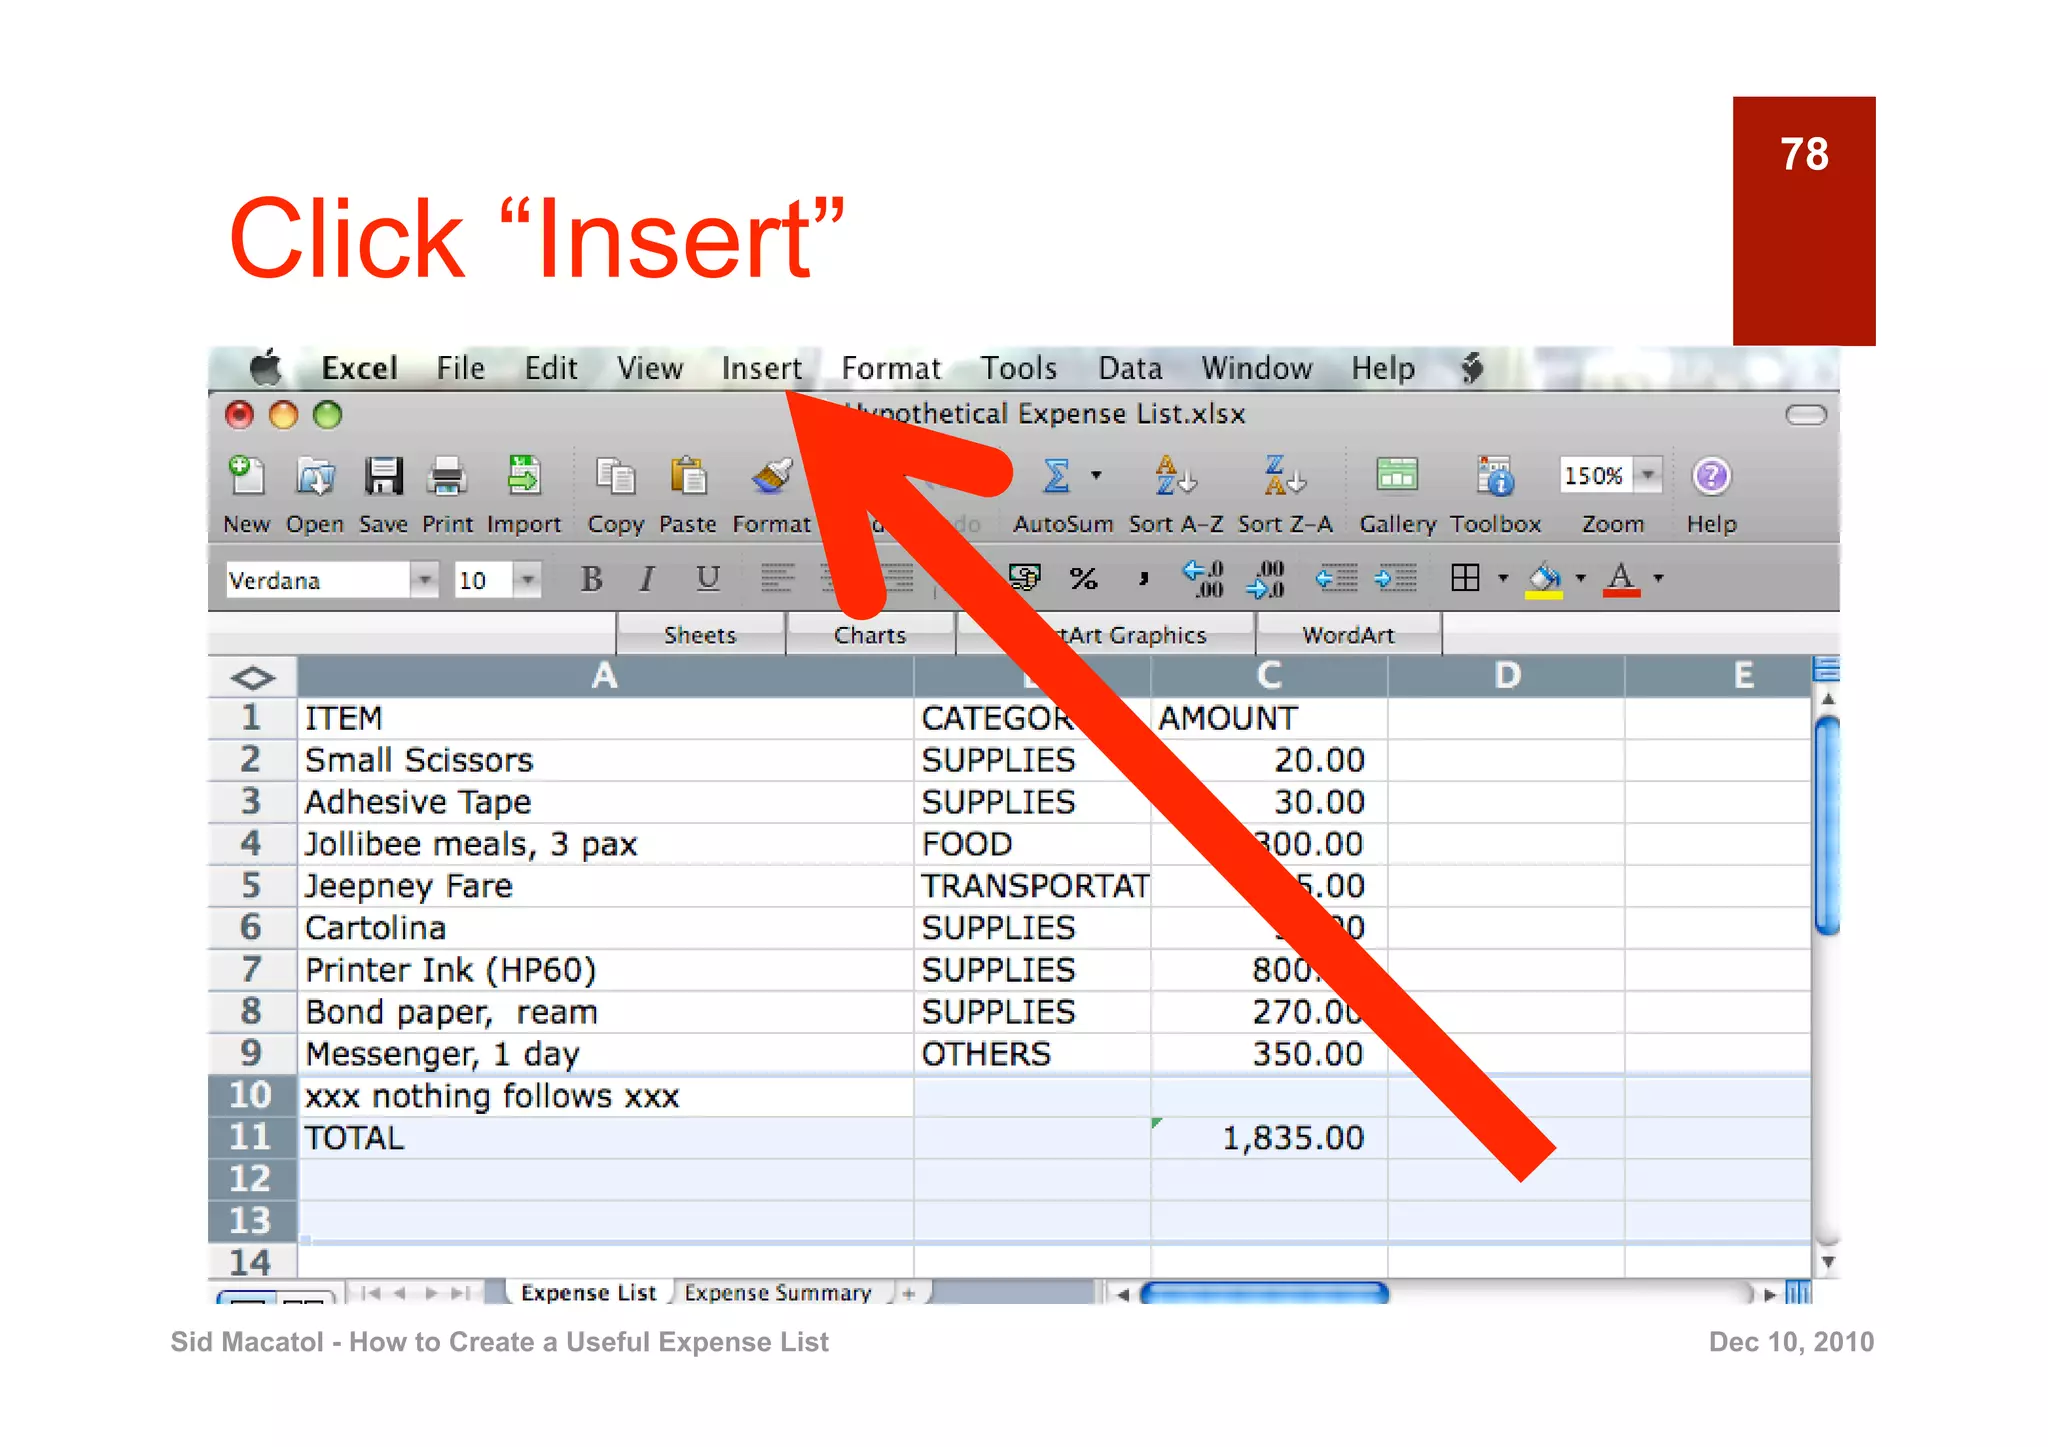
Task: Open the Window menu
Action: pyautogui.click(x=1256, y=368)
